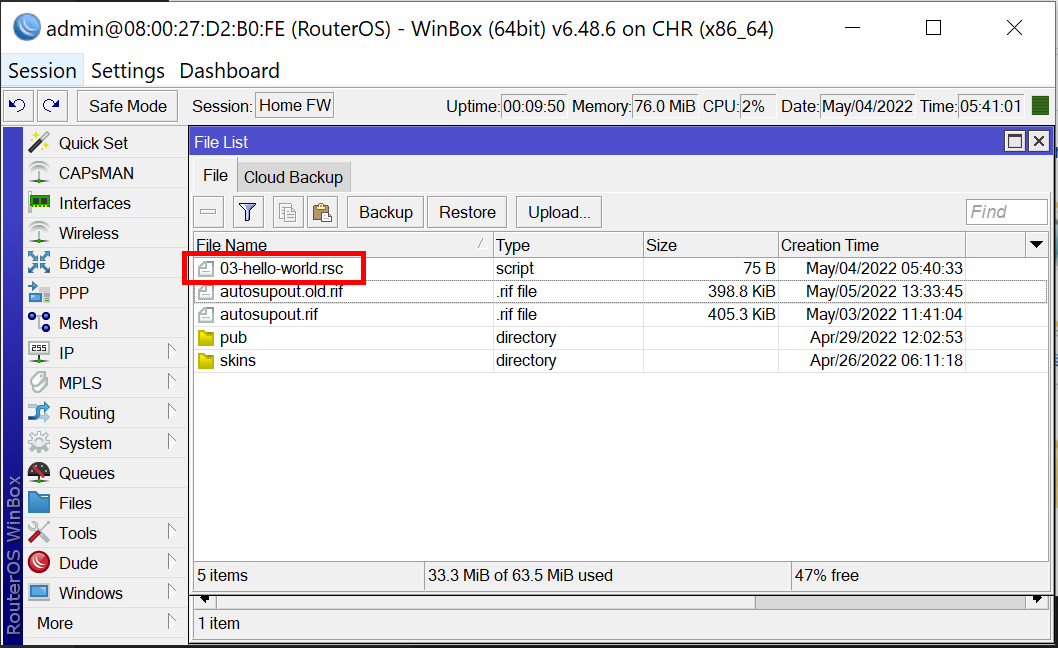
Task: Click the Redo arrow icon
Action: [x=52, y=105]
